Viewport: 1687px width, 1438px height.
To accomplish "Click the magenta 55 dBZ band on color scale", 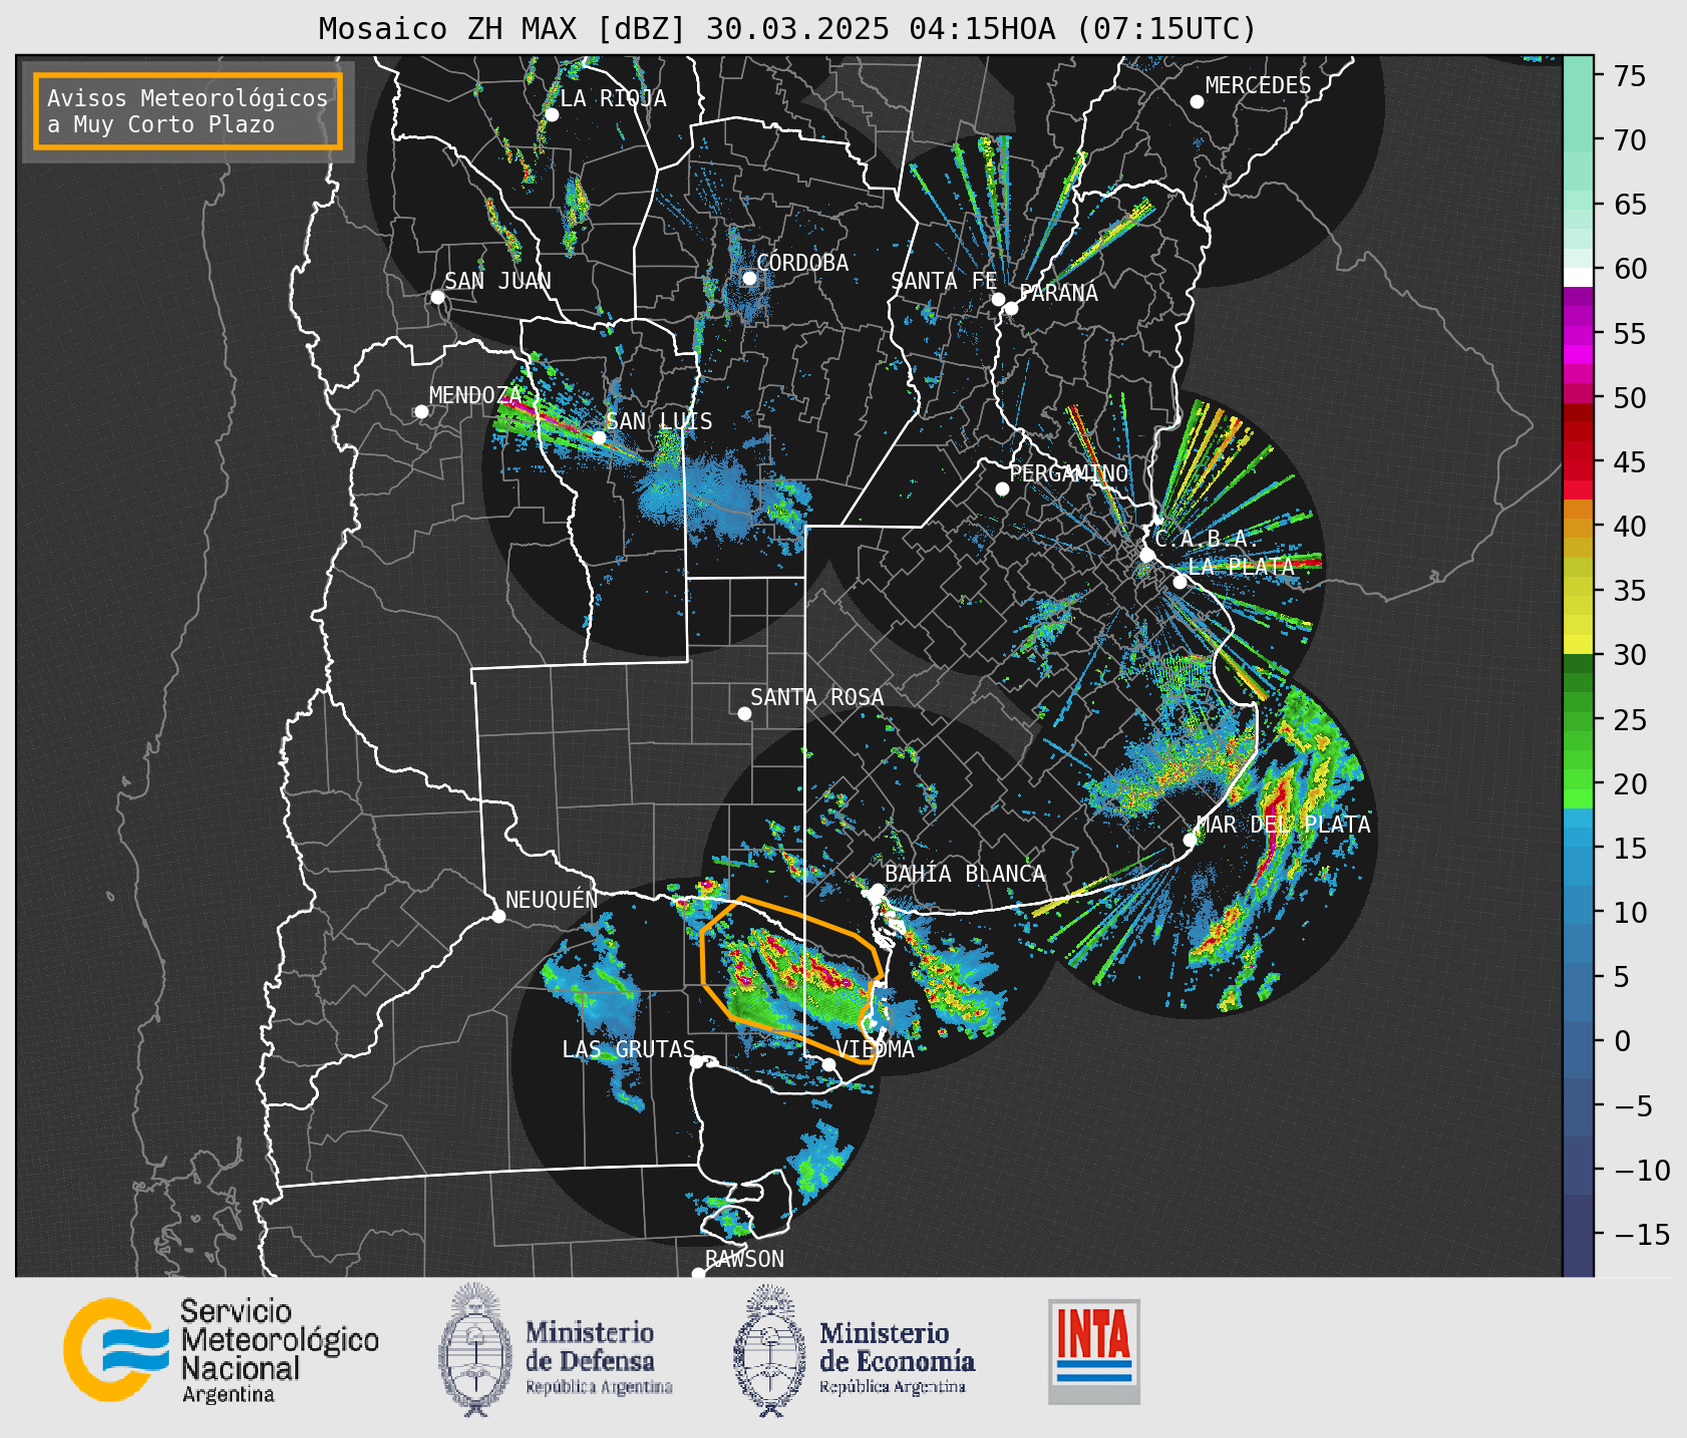I will tap(1578, 335).
